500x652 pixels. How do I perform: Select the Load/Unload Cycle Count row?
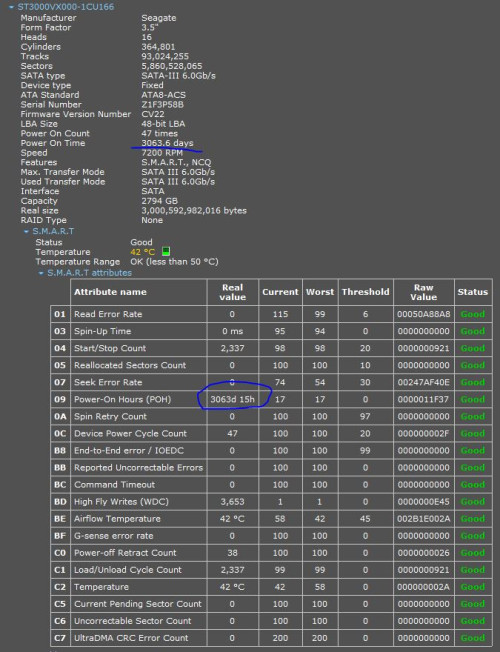[271, 570]
